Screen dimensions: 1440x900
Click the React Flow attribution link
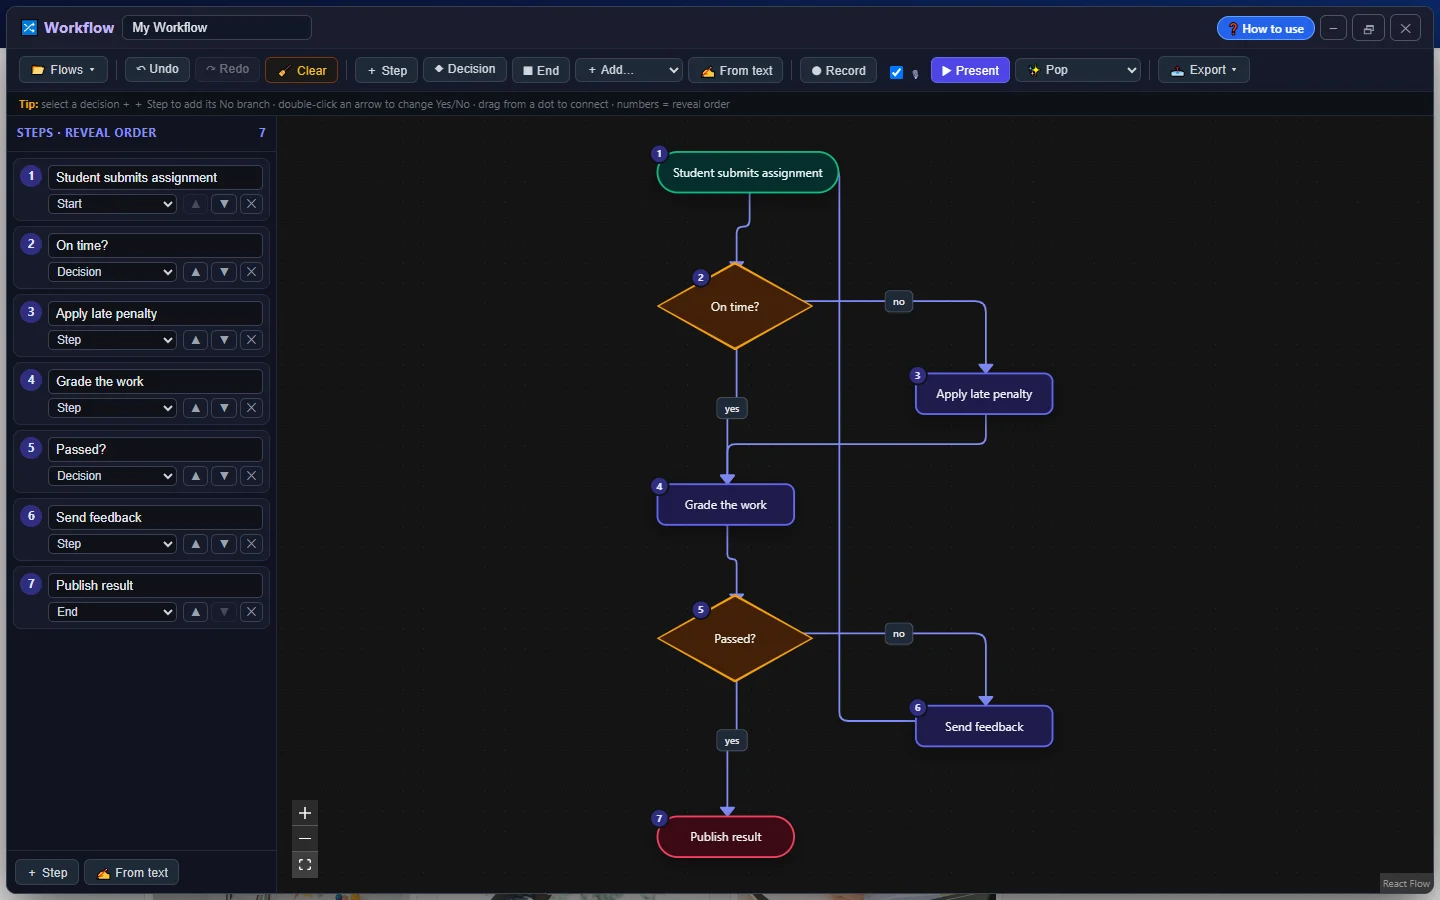pos(1406,883)
